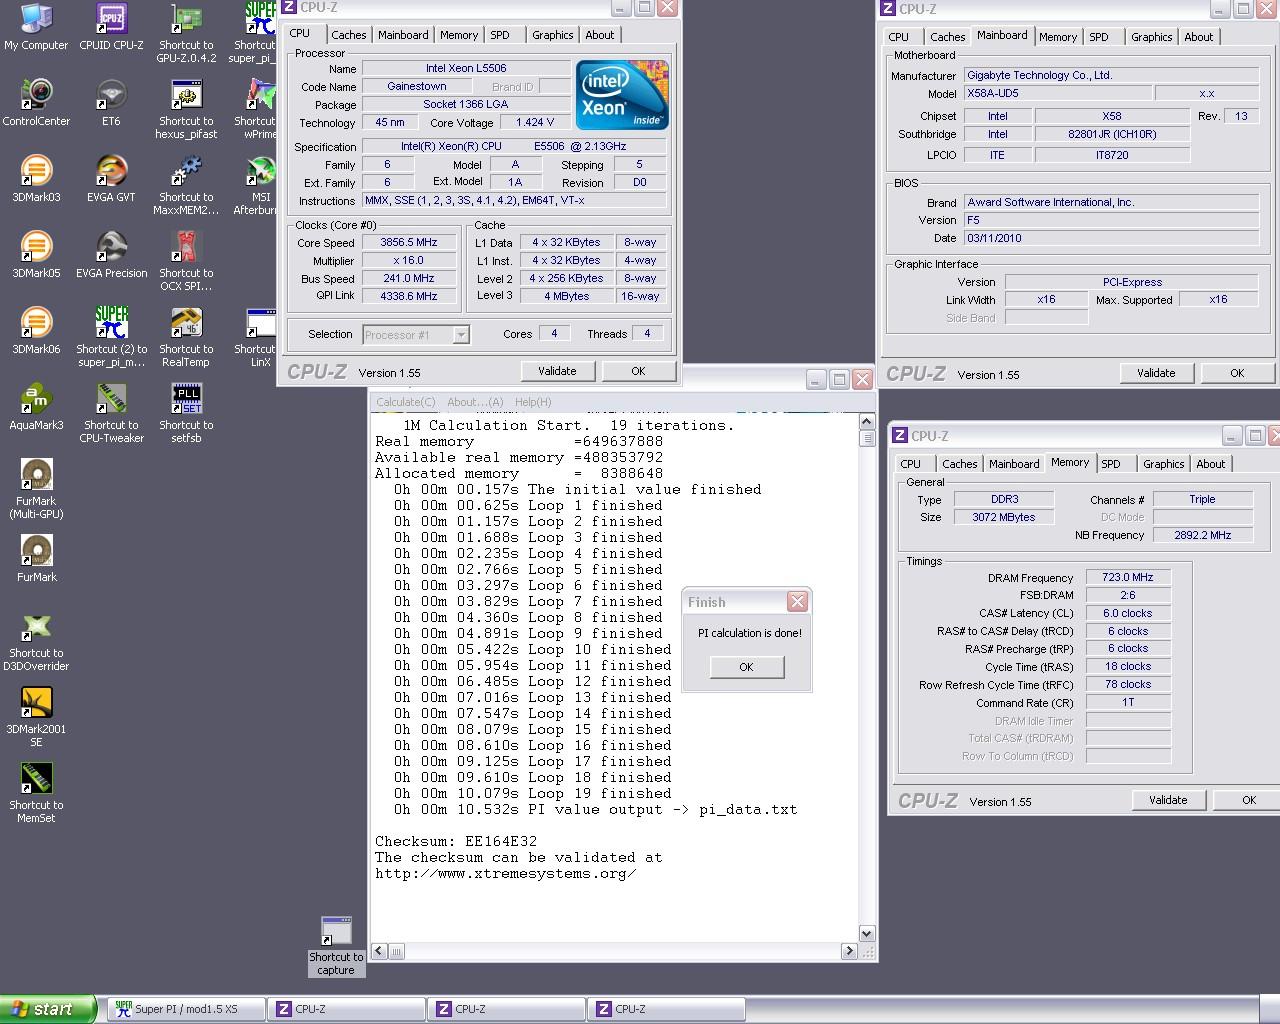Click the xtremesystems.org URL text
Image resolution: width=1280 pixels, height=1024 pixels.
(505, 873)
